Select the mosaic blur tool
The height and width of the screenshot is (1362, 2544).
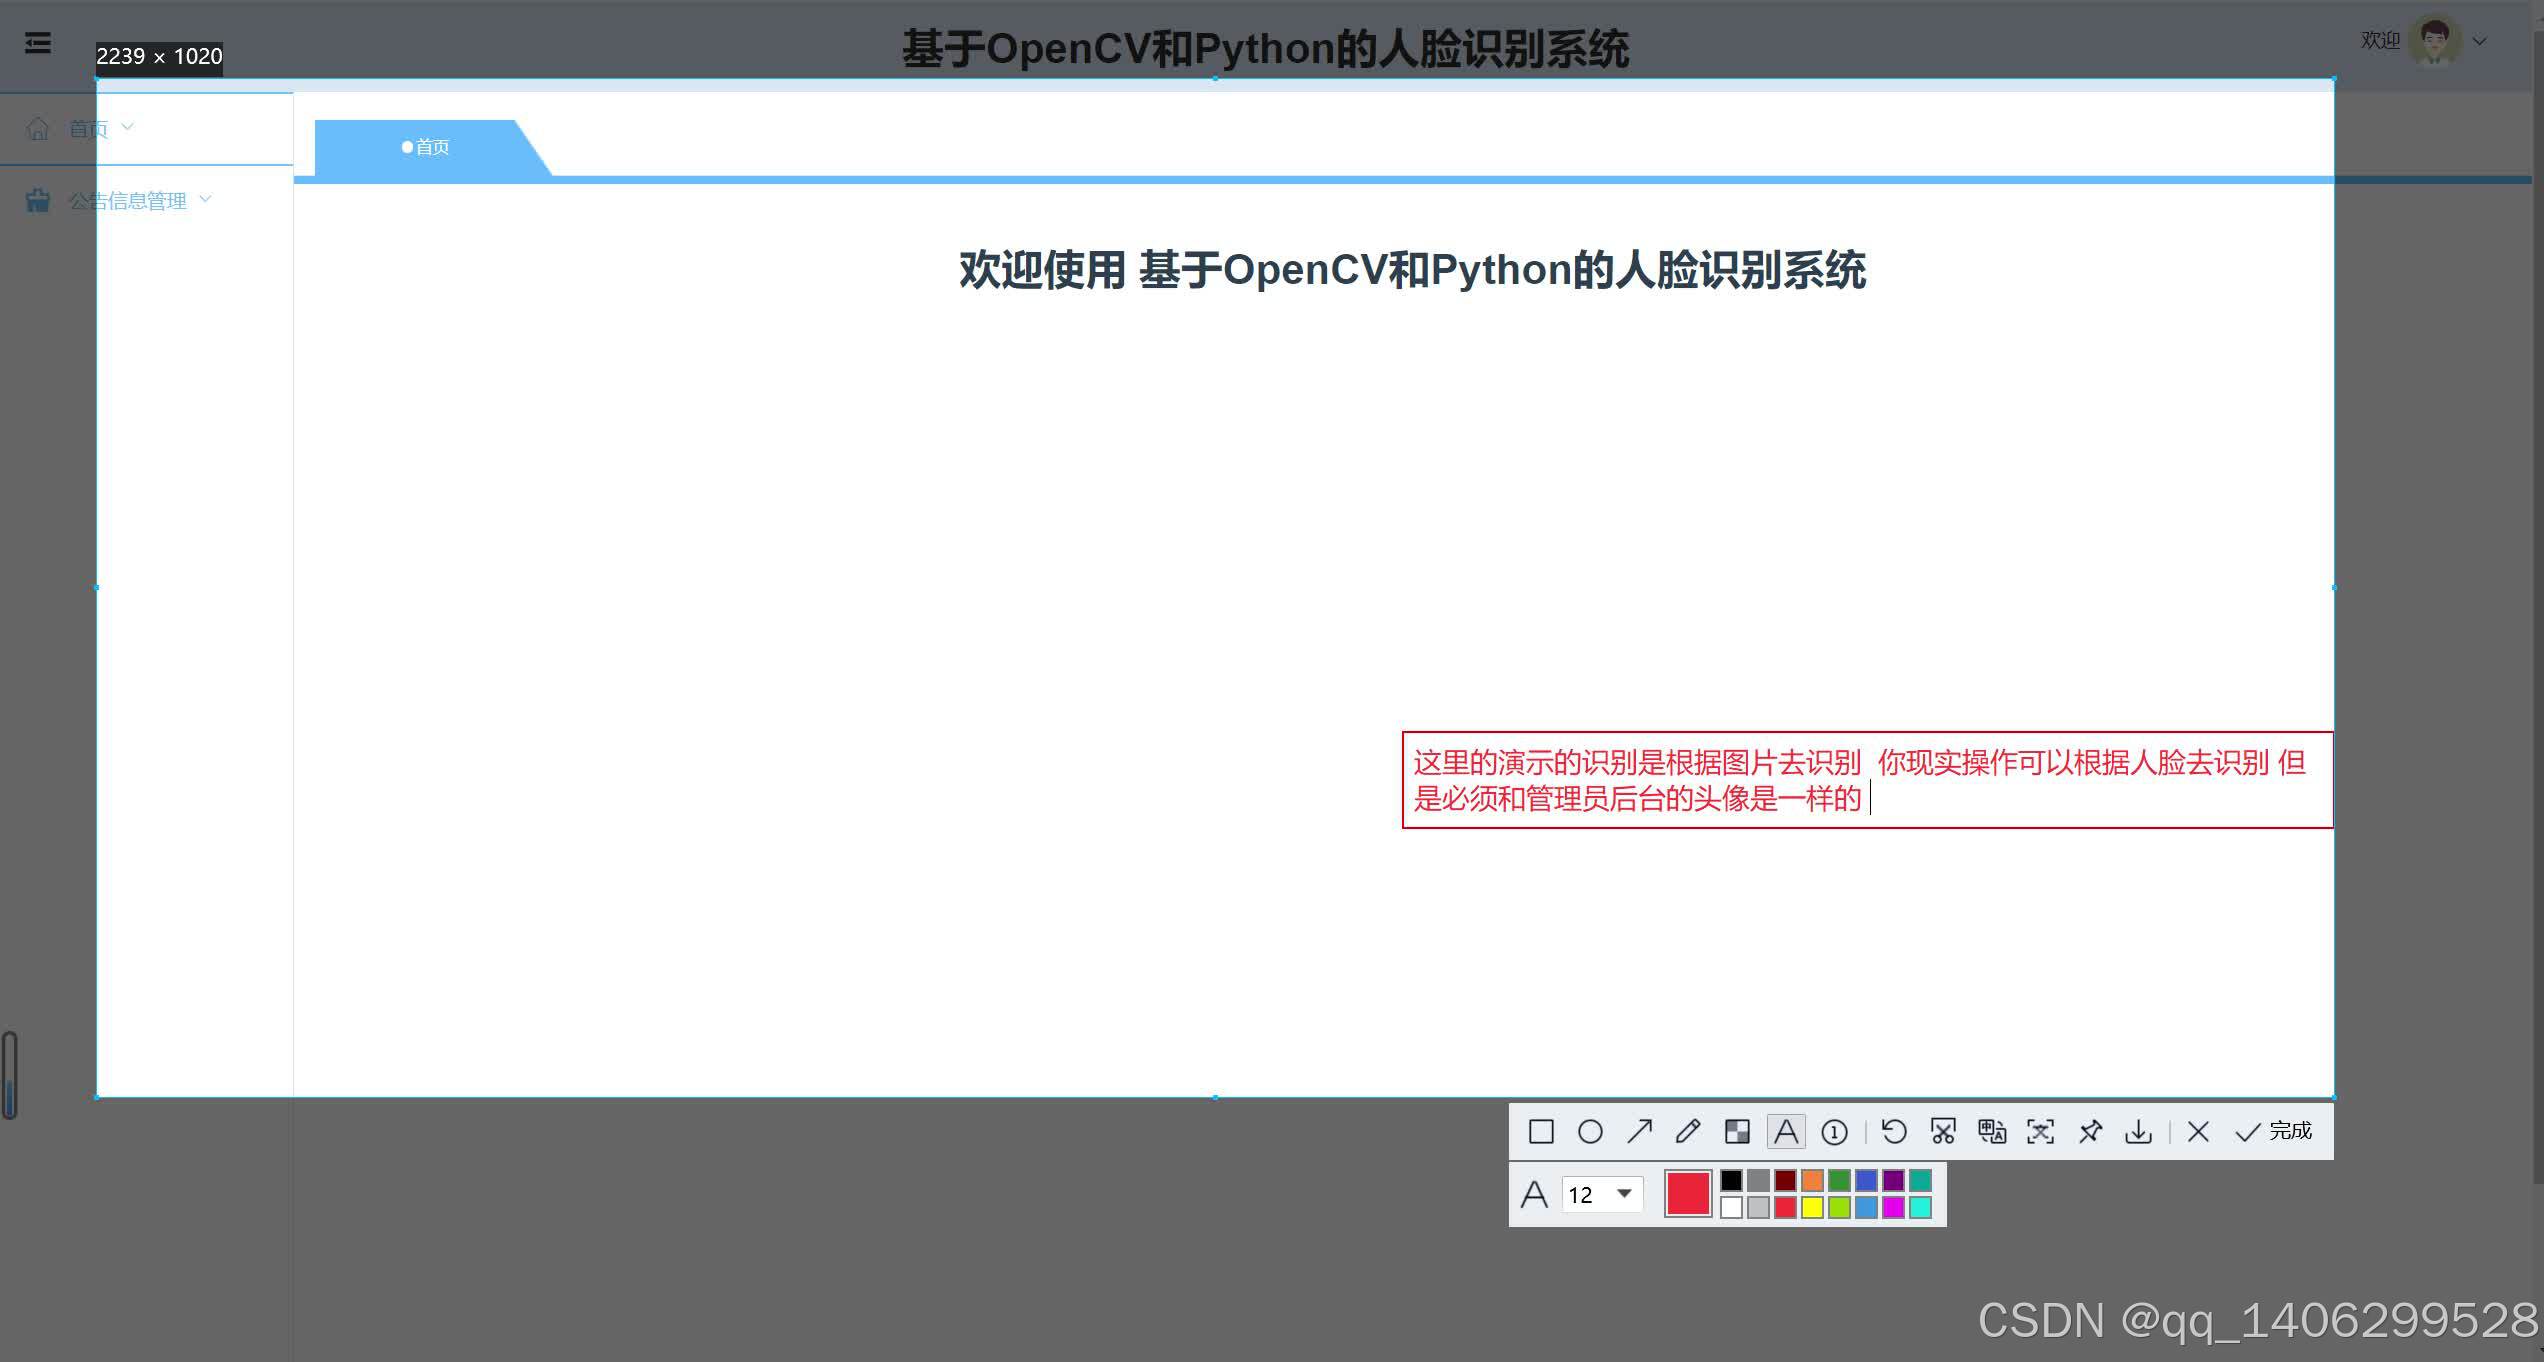[x=1737, y=1131]
